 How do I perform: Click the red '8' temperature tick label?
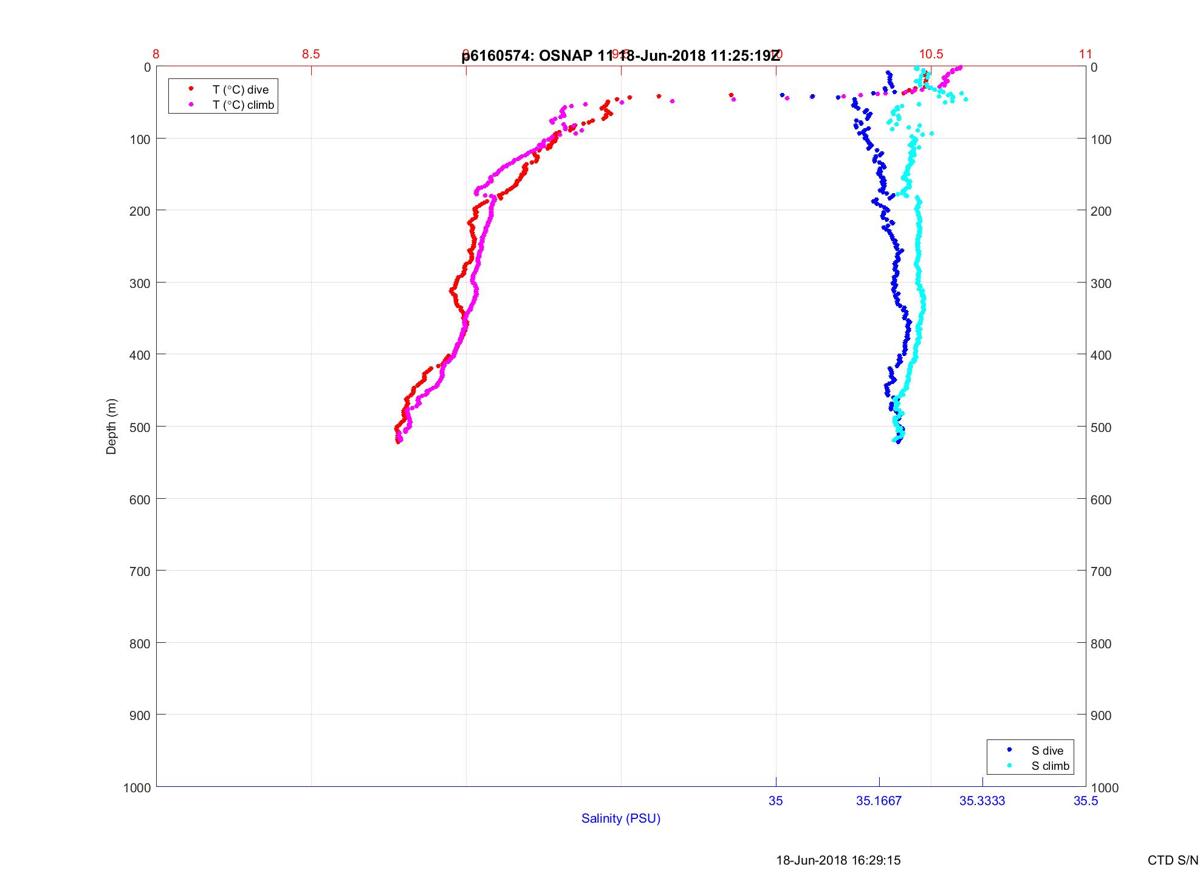(156, 54)
